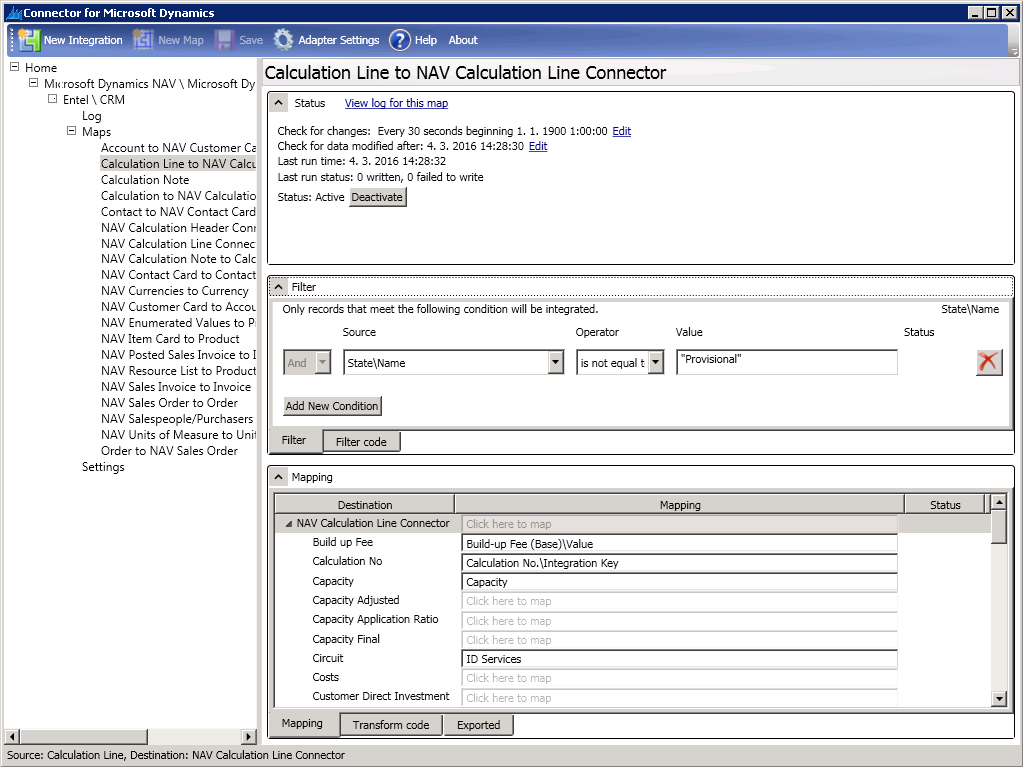Image resolution: width=1023 pixels, height=767 pixels.
Task: Select NAV Sales Invoice to Invoice map
Action: click(176, 387)
